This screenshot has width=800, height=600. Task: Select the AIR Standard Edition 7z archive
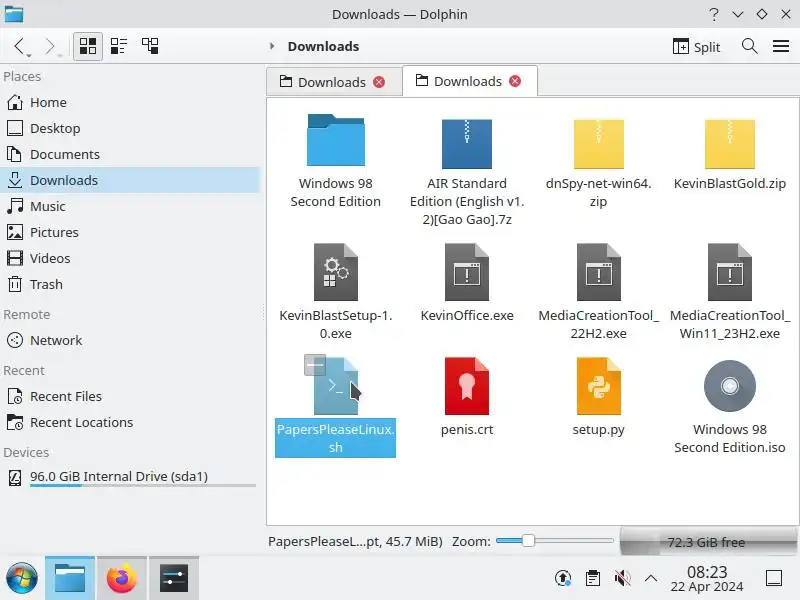[467, 171]
